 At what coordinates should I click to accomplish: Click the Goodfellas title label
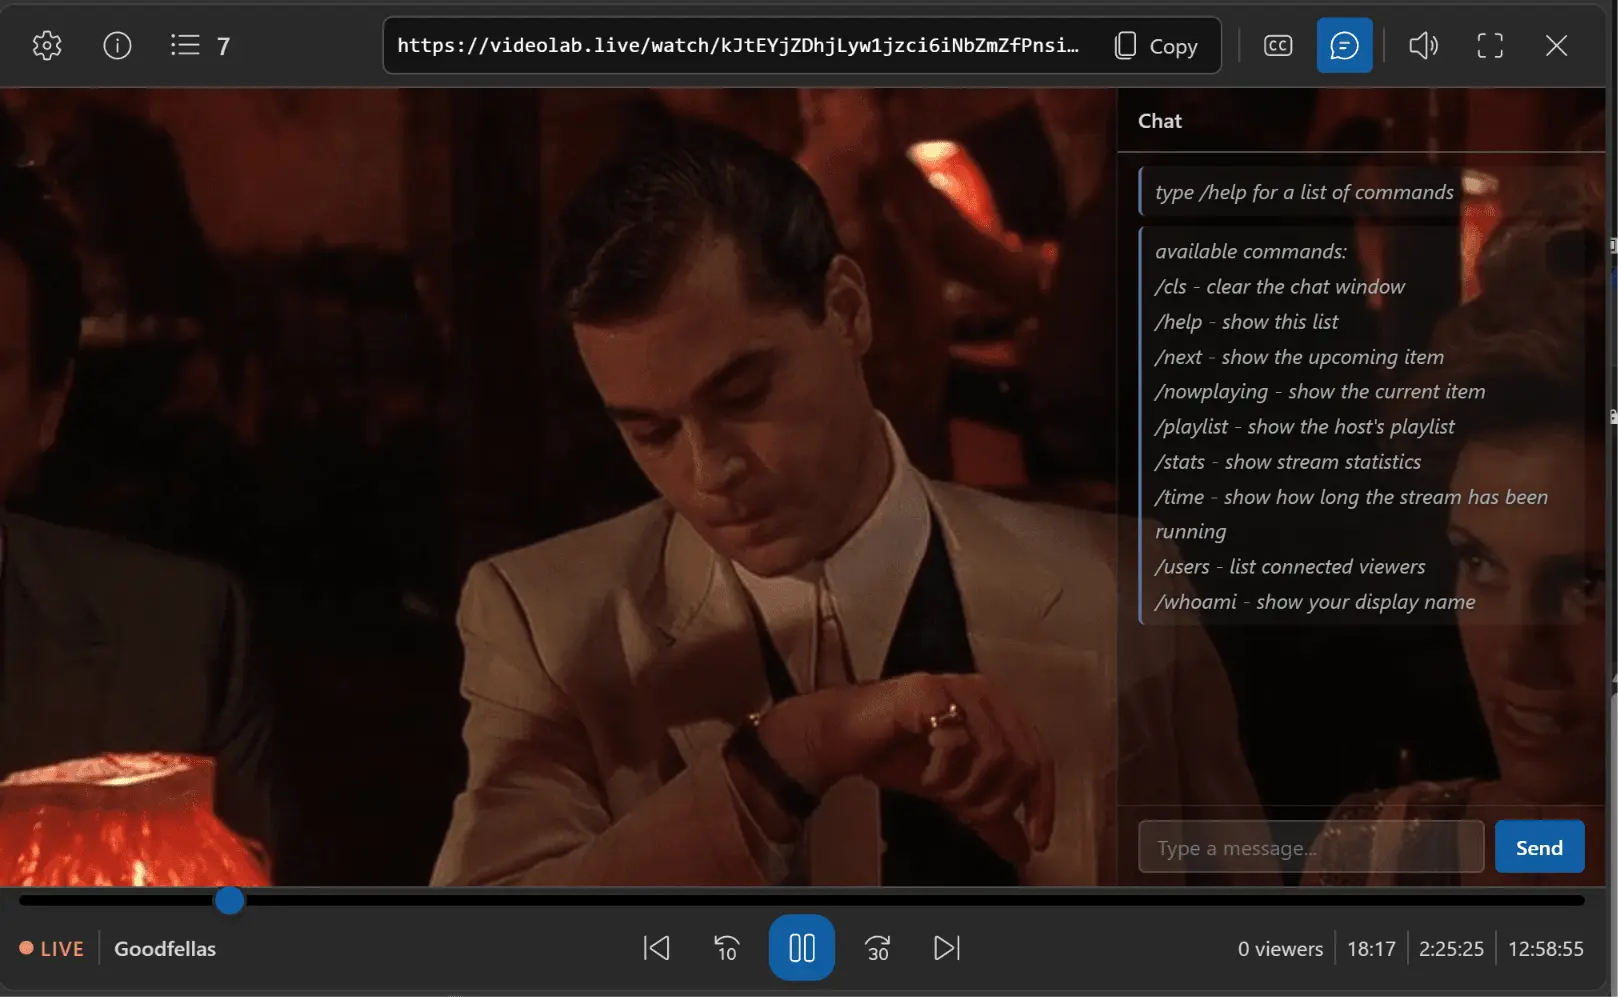click(165, 949)
